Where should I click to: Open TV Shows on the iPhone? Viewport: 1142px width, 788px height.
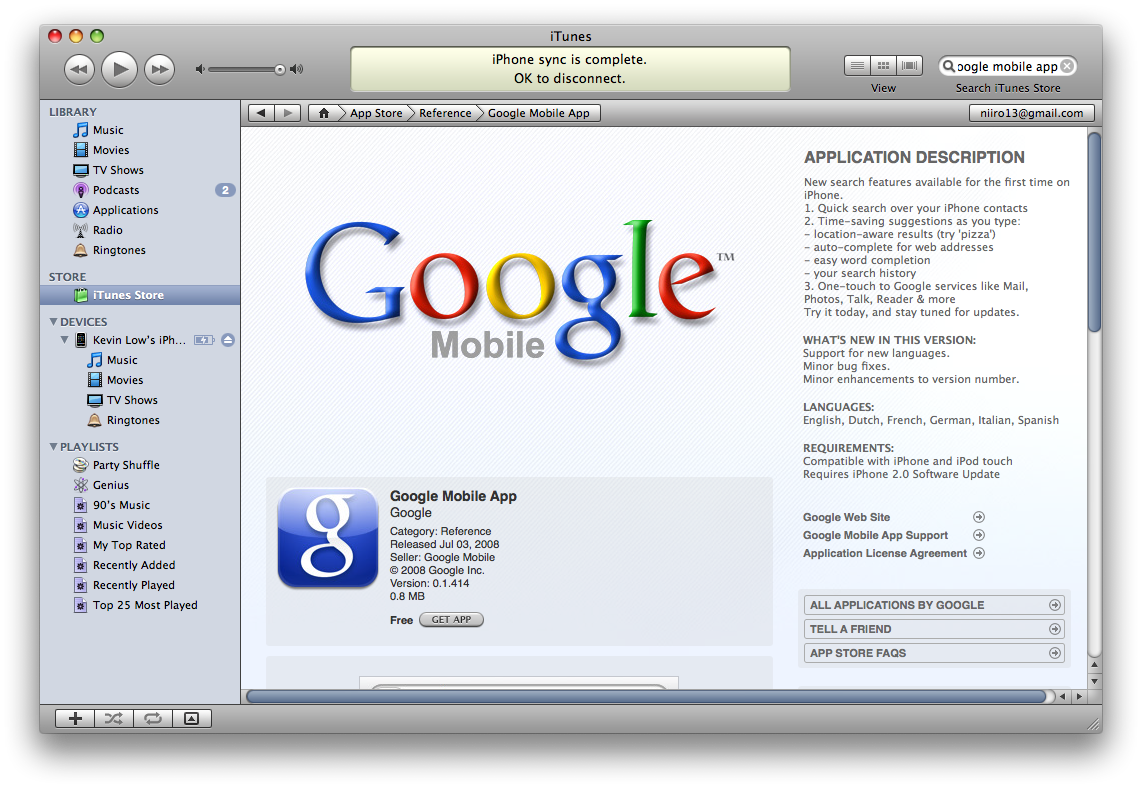140,400
